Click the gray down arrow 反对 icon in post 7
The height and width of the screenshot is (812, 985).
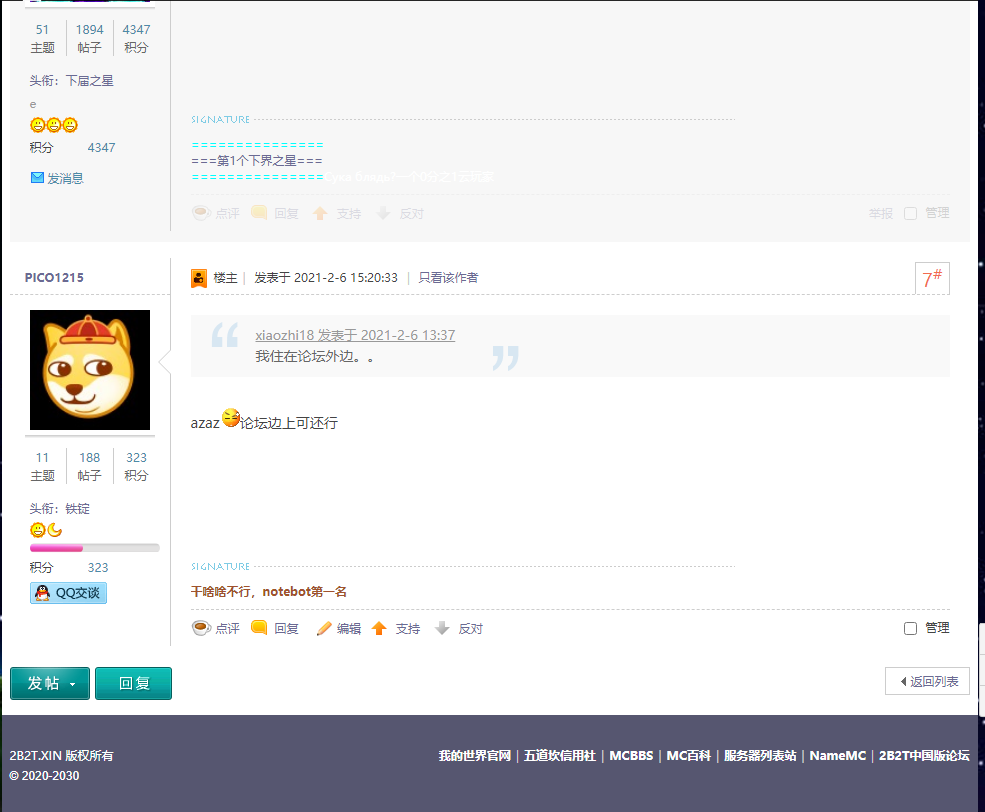click(442, 628)
